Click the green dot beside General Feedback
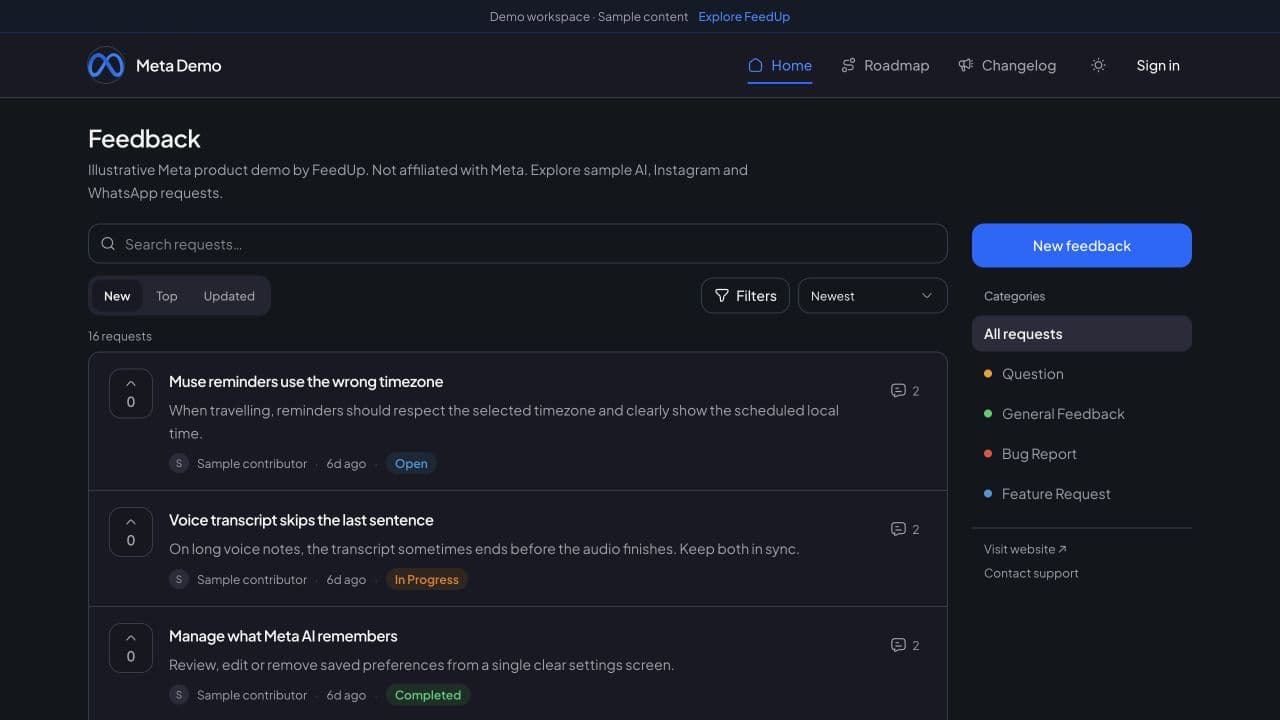1280x720 pixels. (988, 414)
